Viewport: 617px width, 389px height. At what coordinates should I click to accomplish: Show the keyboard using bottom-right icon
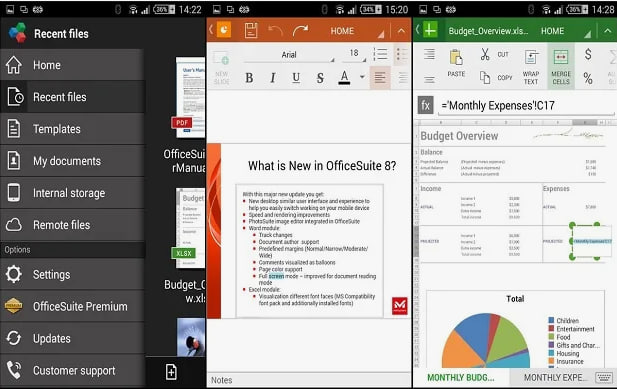[x=604, y=378]
